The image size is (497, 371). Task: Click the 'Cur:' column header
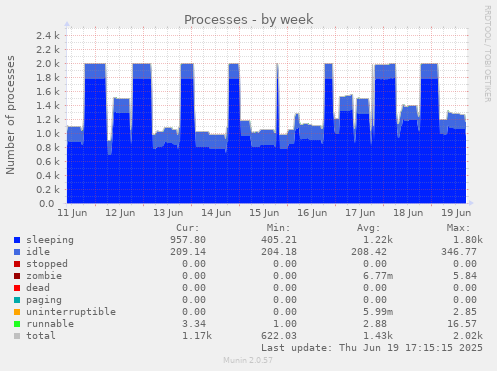pos(188,228)
